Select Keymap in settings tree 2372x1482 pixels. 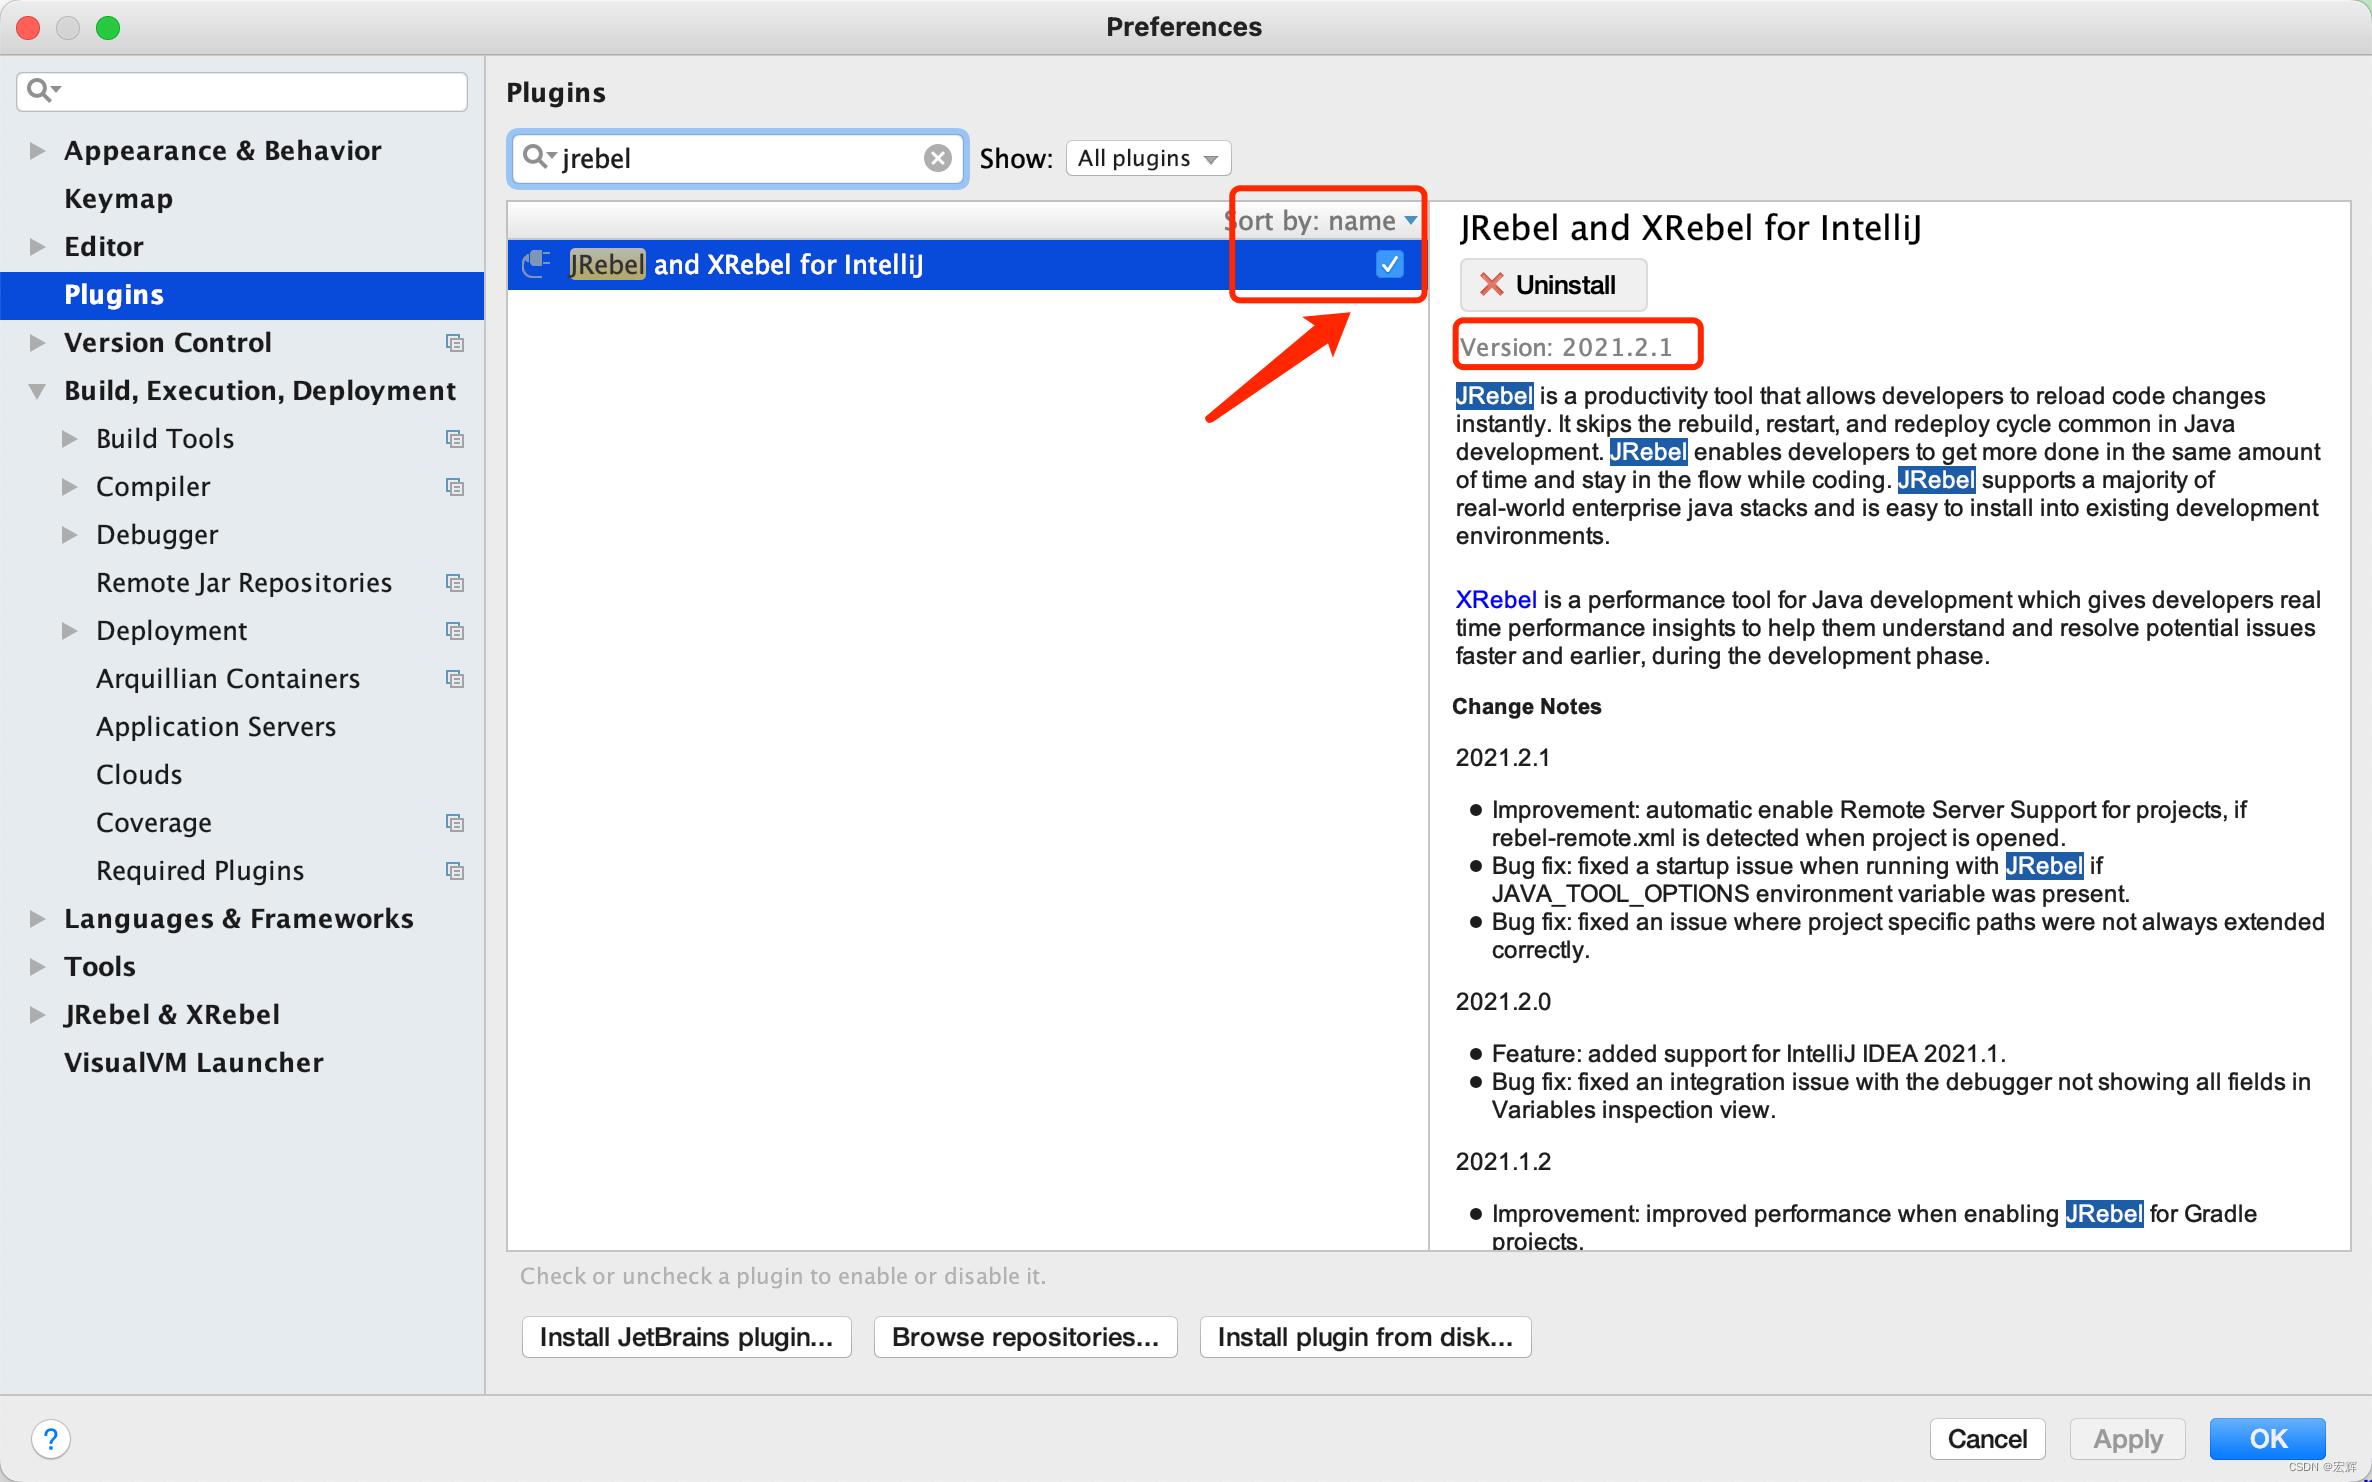118,199
